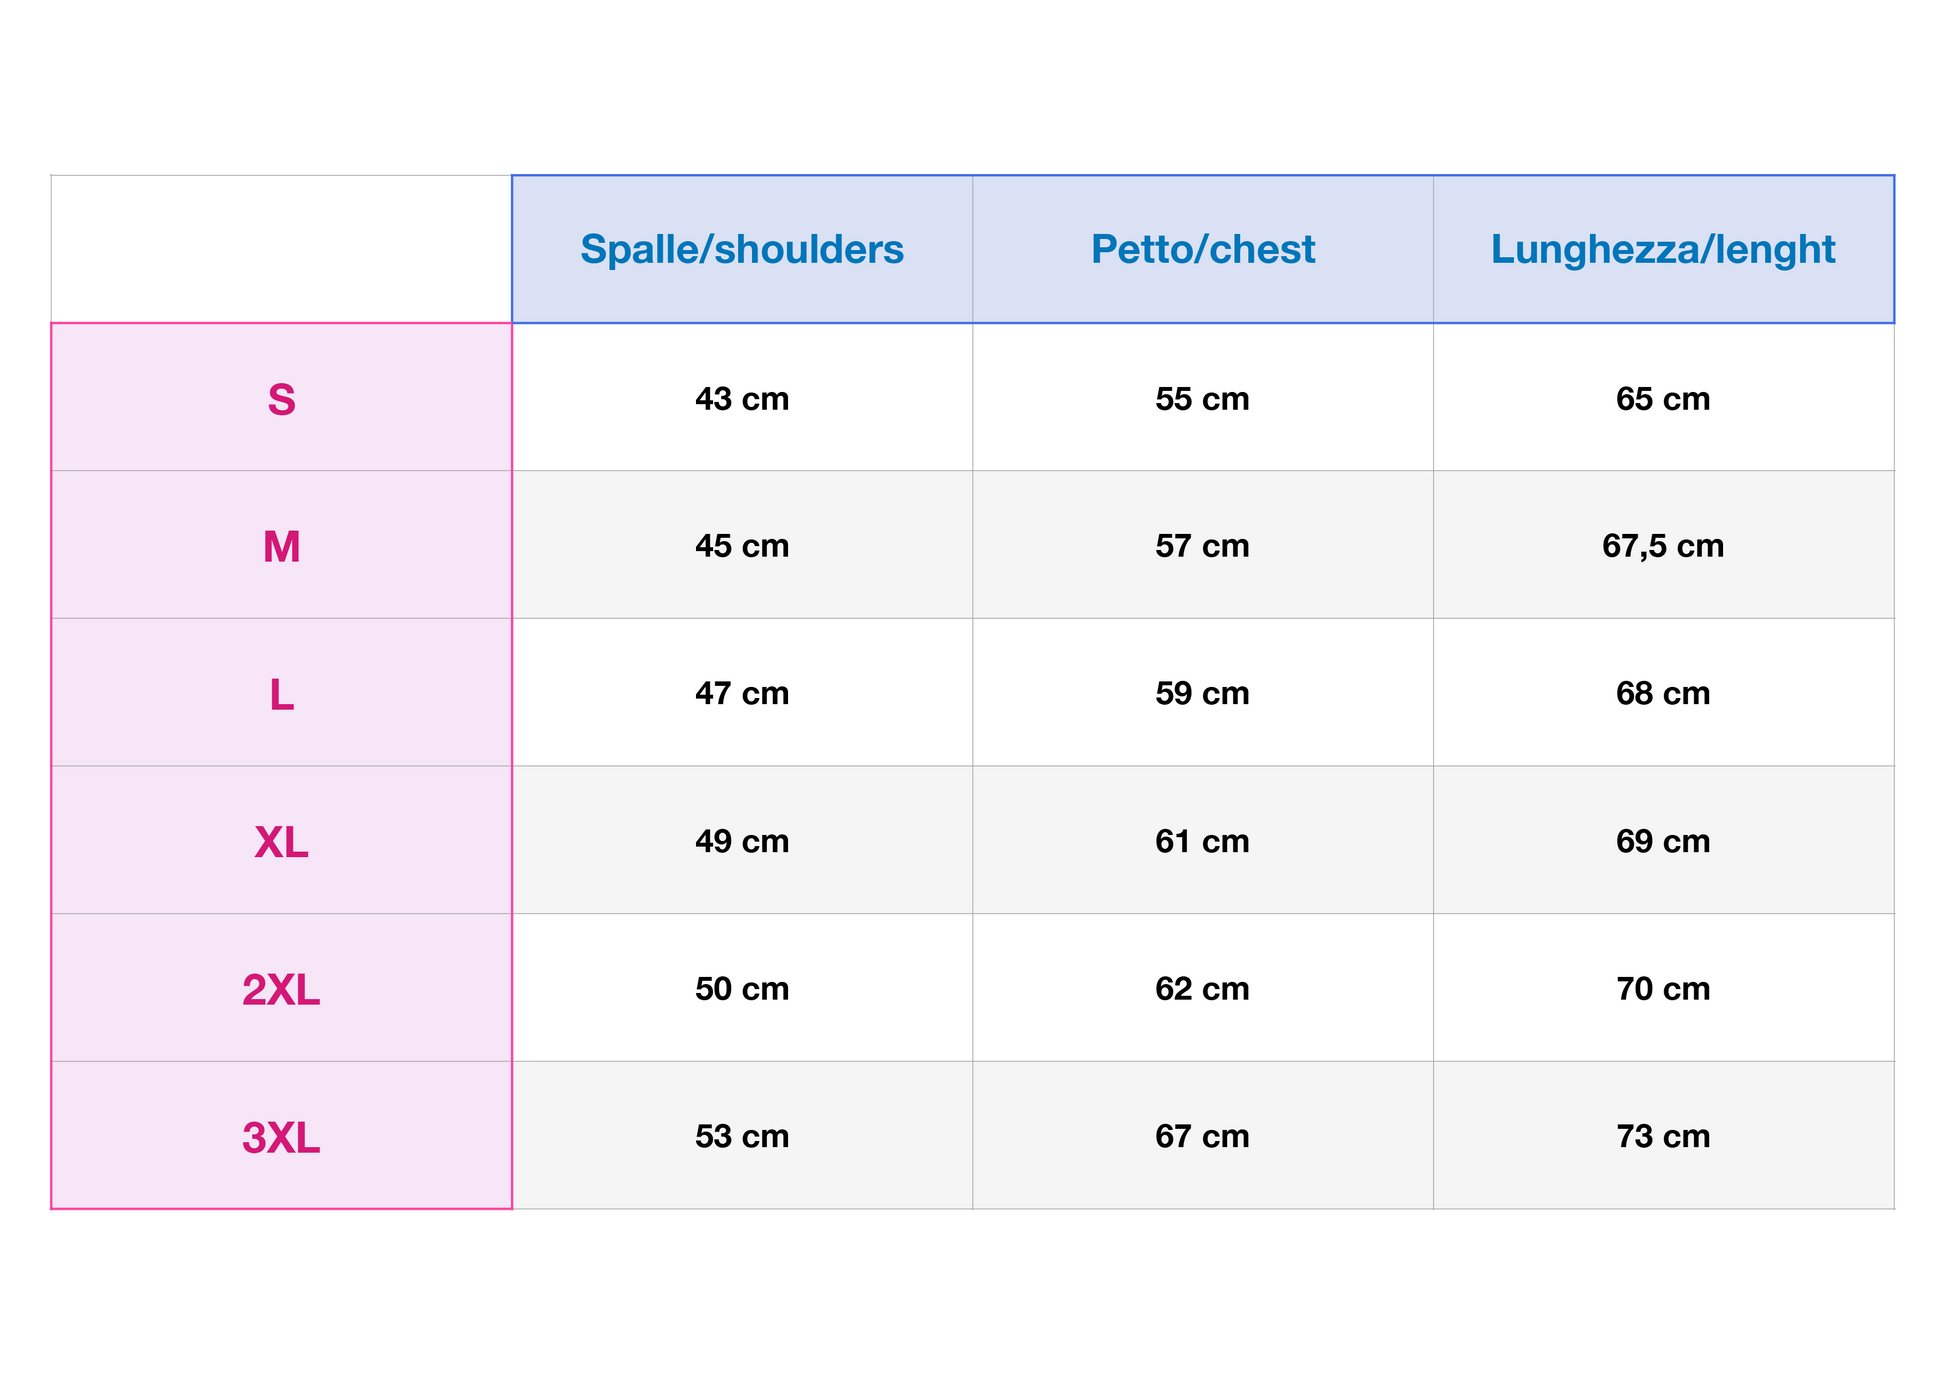Click the Spalle/shoulders column header
This screenshot has height=1375, width=1946.
coord(741,249)
